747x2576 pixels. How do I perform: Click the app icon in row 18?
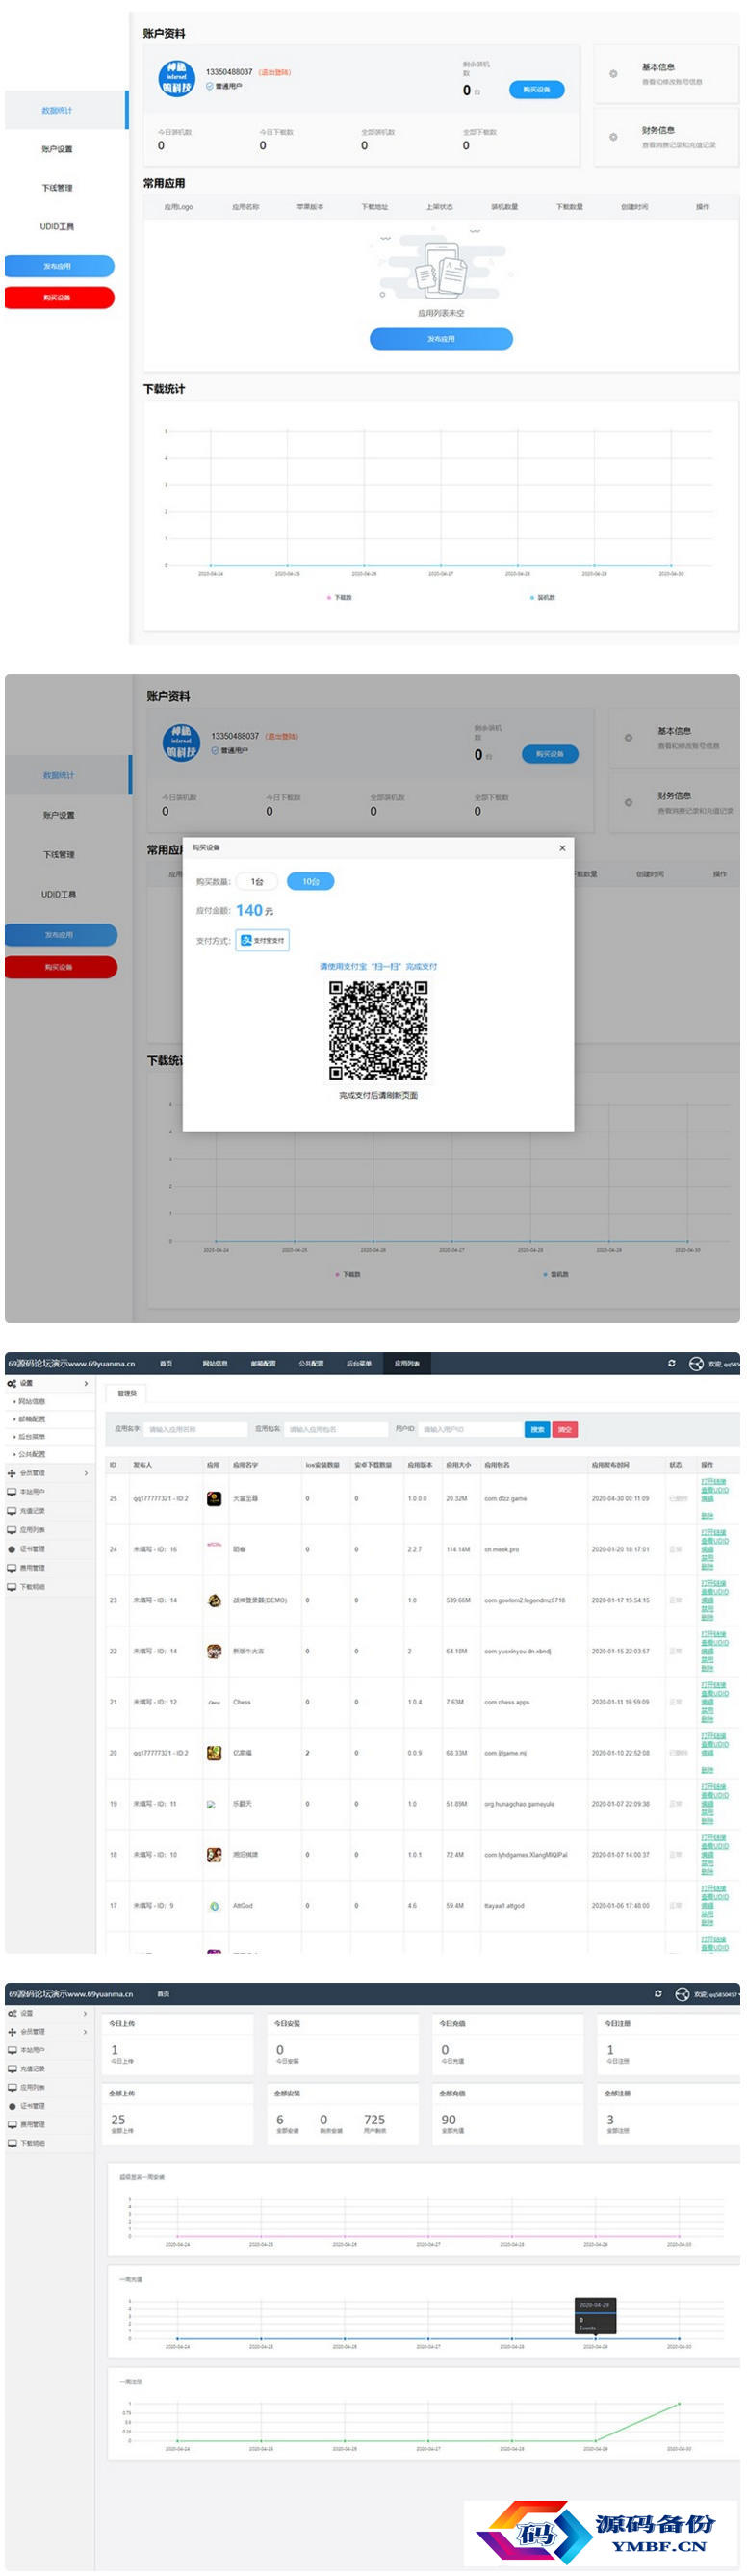coord(214,1855)
